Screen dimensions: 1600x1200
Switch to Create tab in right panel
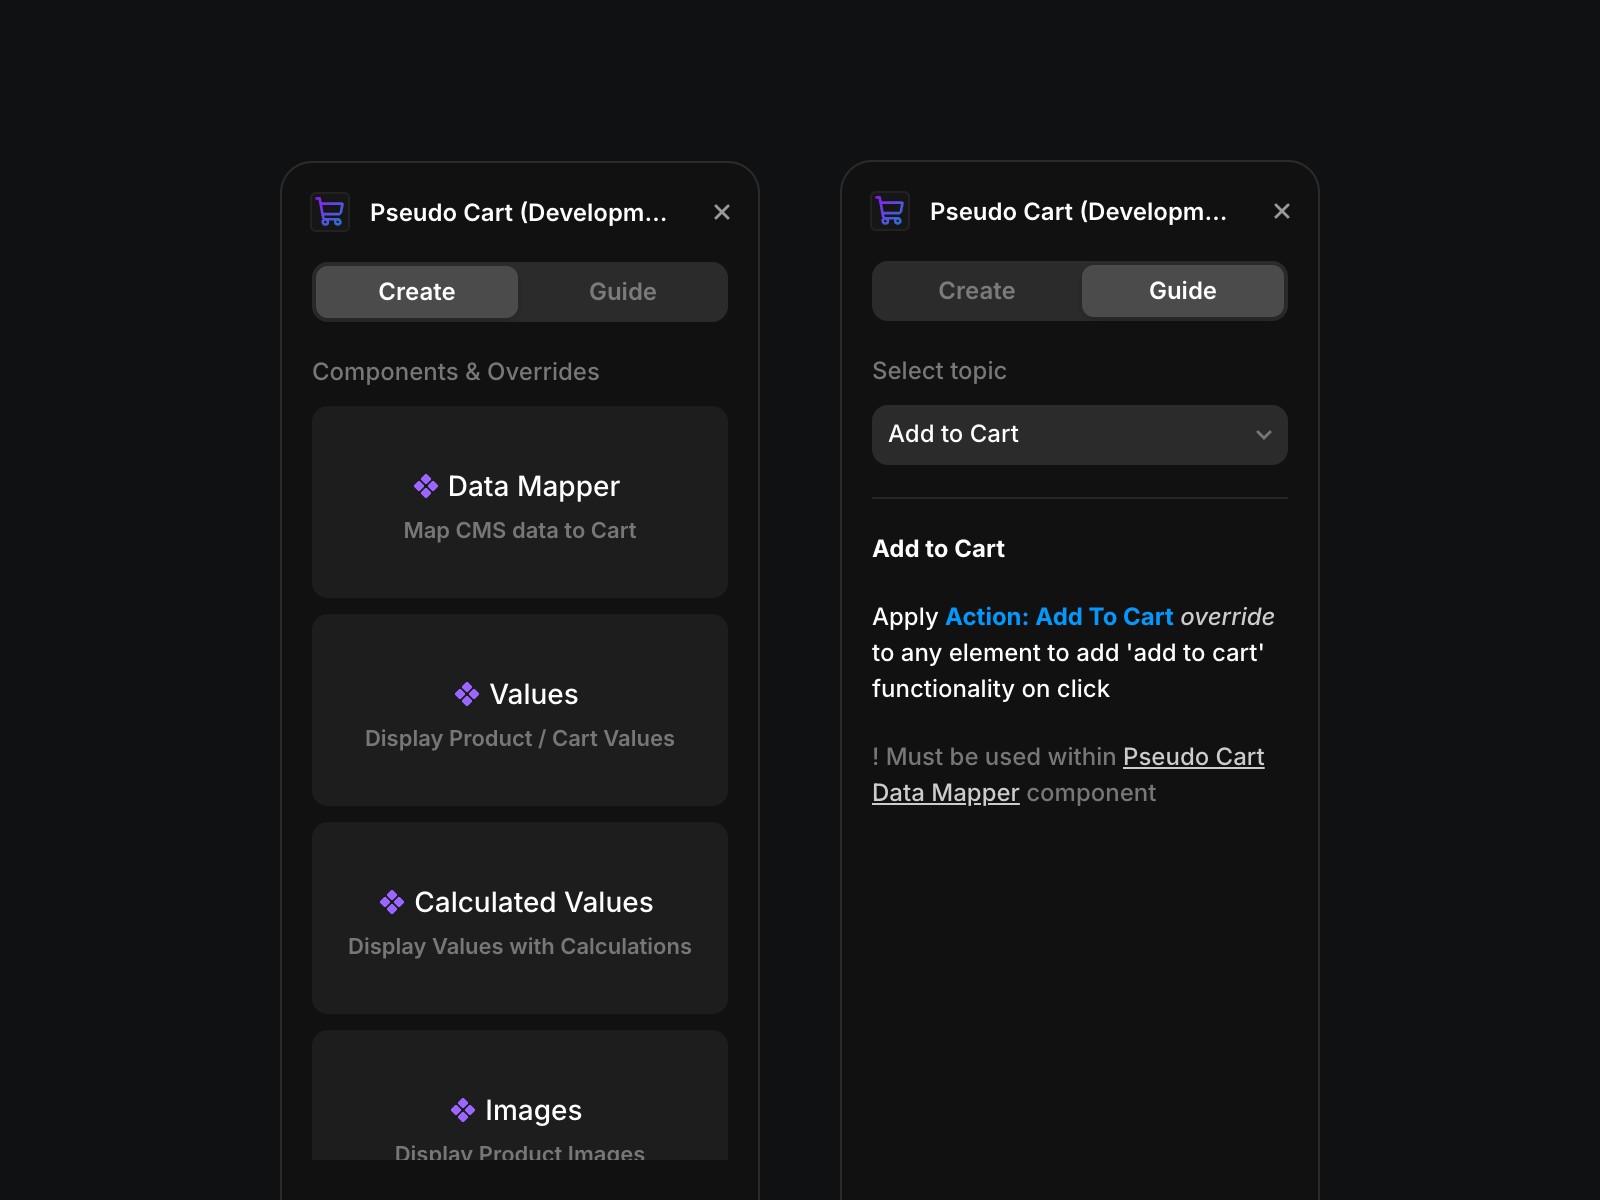point(976,290)
